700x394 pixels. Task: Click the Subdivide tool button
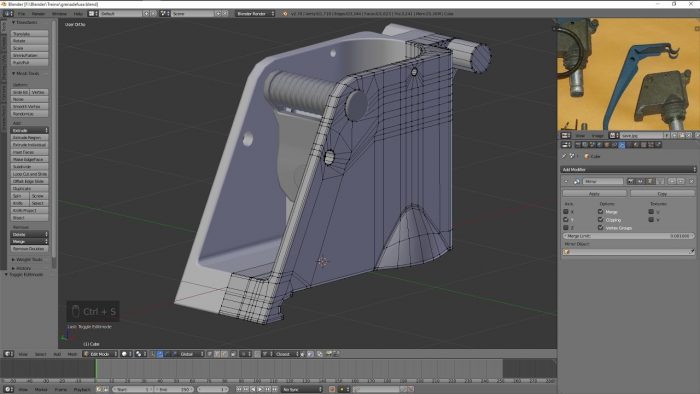(29, 166)
